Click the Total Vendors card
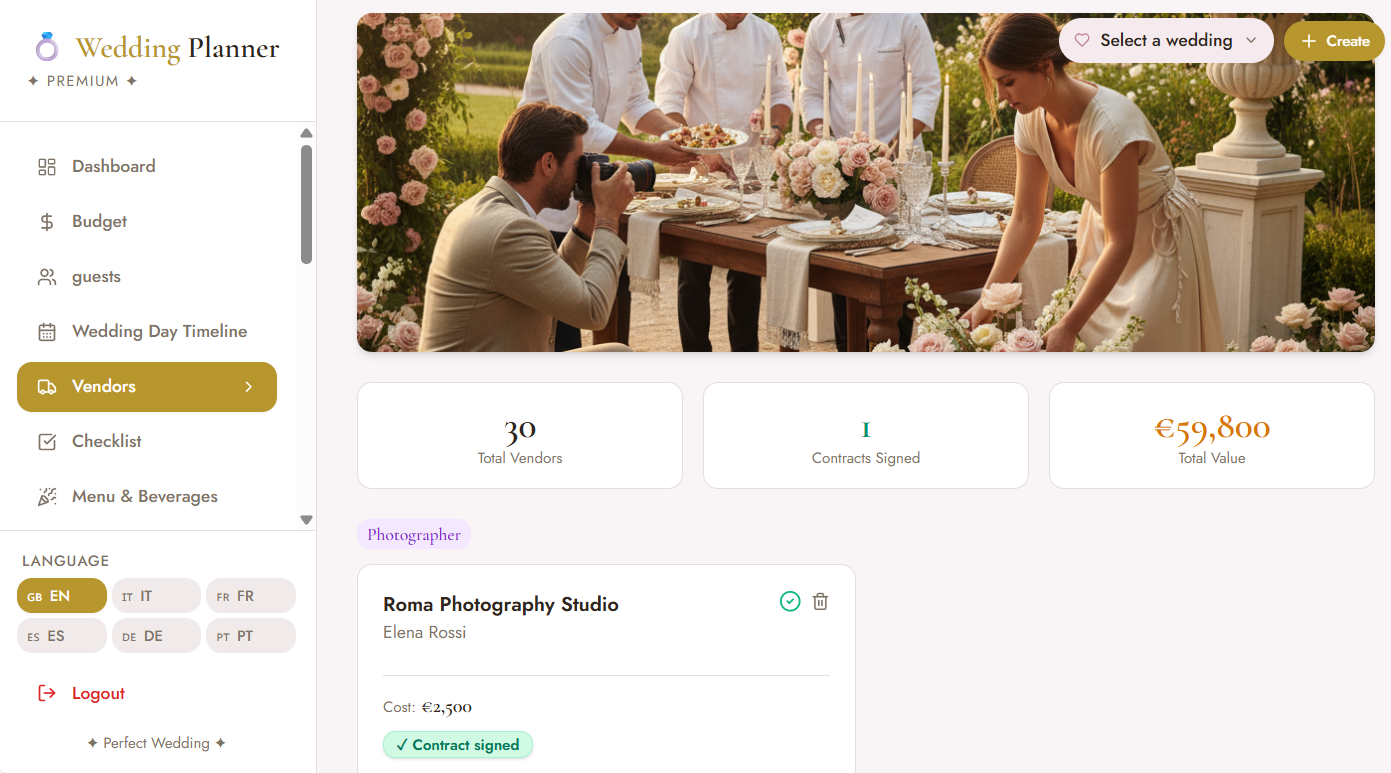The image size is (1391, 773). pos(520,436)
